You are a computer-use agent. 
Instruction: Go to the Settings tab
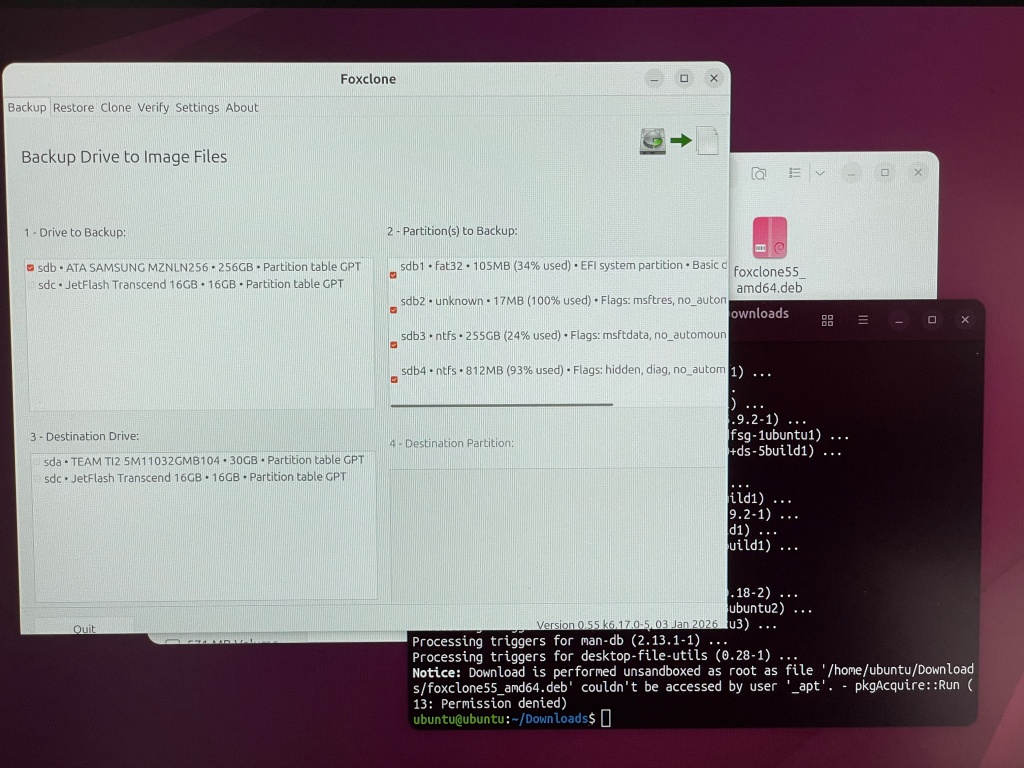[197, 107]
